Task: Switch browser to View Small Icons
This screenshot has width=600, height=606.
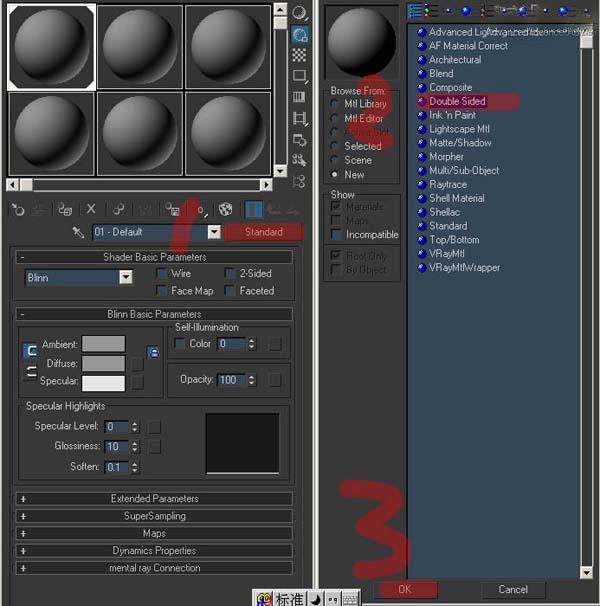Action: (x=449, y=12)
